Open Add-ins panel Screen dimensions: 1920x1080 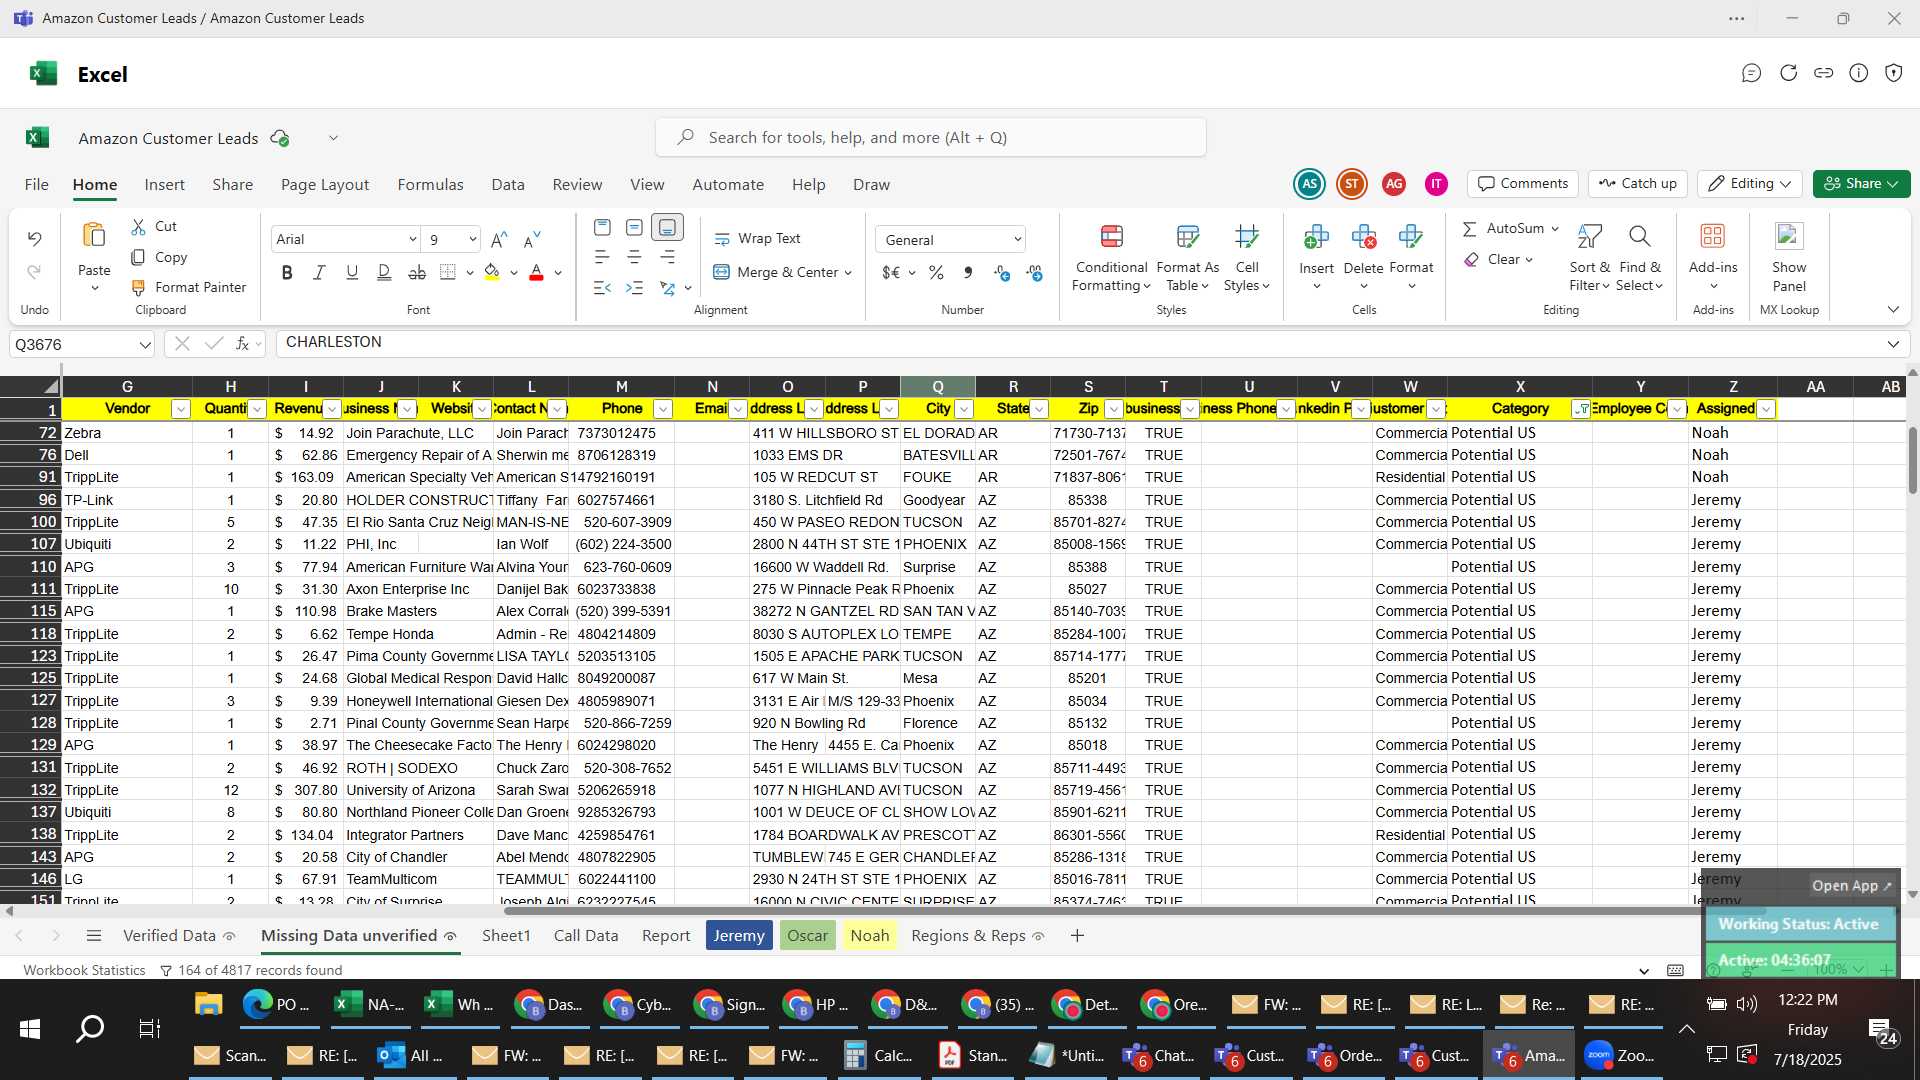pos(1713,258)
